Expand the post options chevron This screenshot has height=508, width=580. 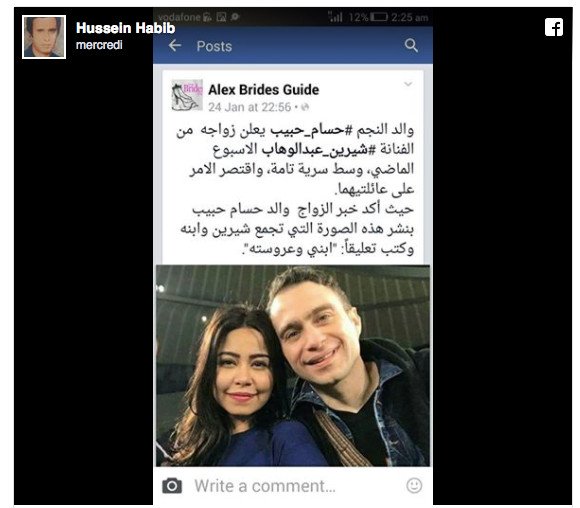[x=408, y=84]
